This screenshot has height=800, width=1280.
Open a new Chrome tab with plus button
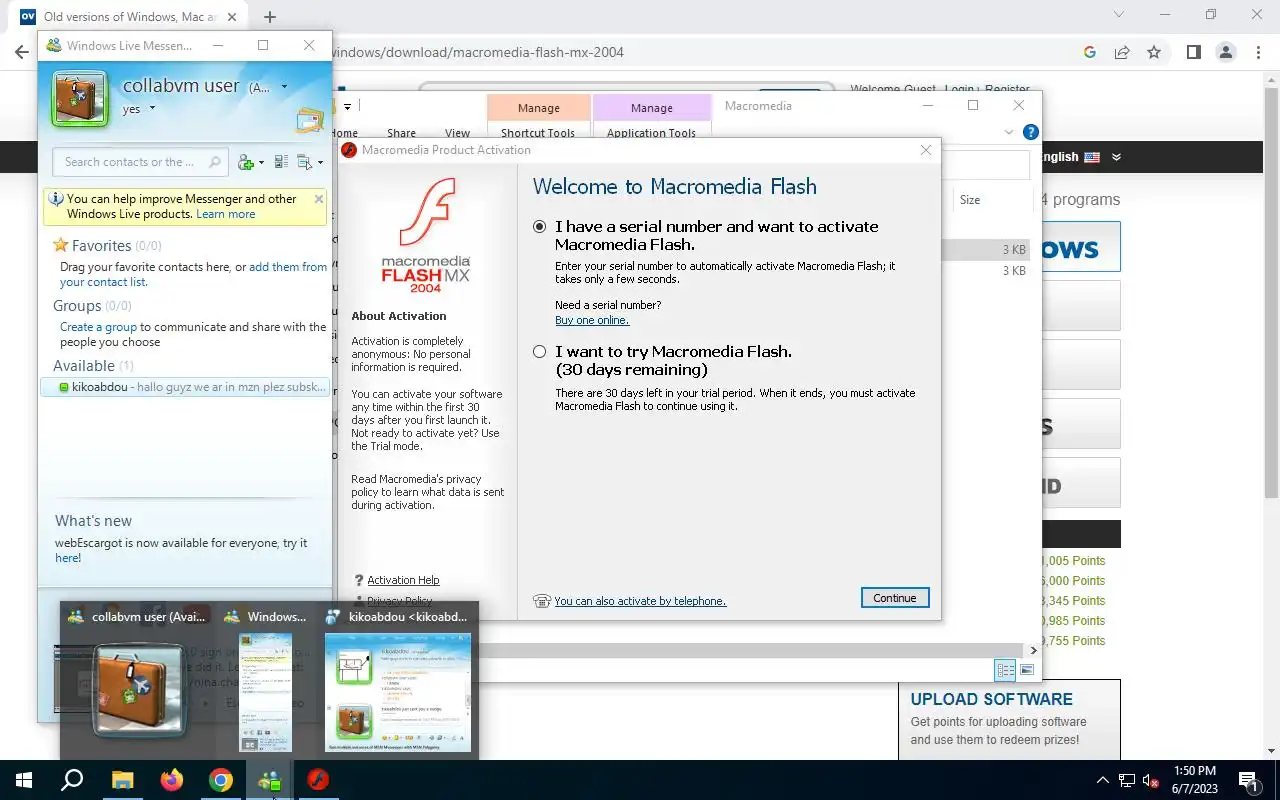(x=269, y=17)
